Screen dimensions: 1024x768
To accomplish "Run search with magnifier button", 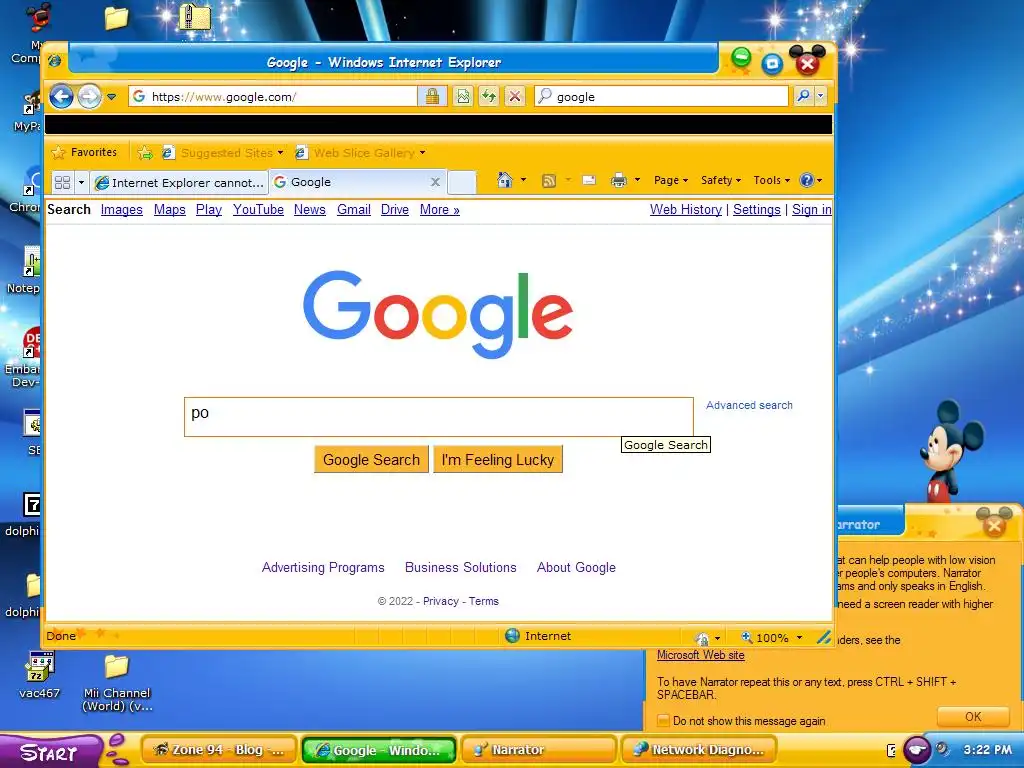I will click(x=803, y=97).
